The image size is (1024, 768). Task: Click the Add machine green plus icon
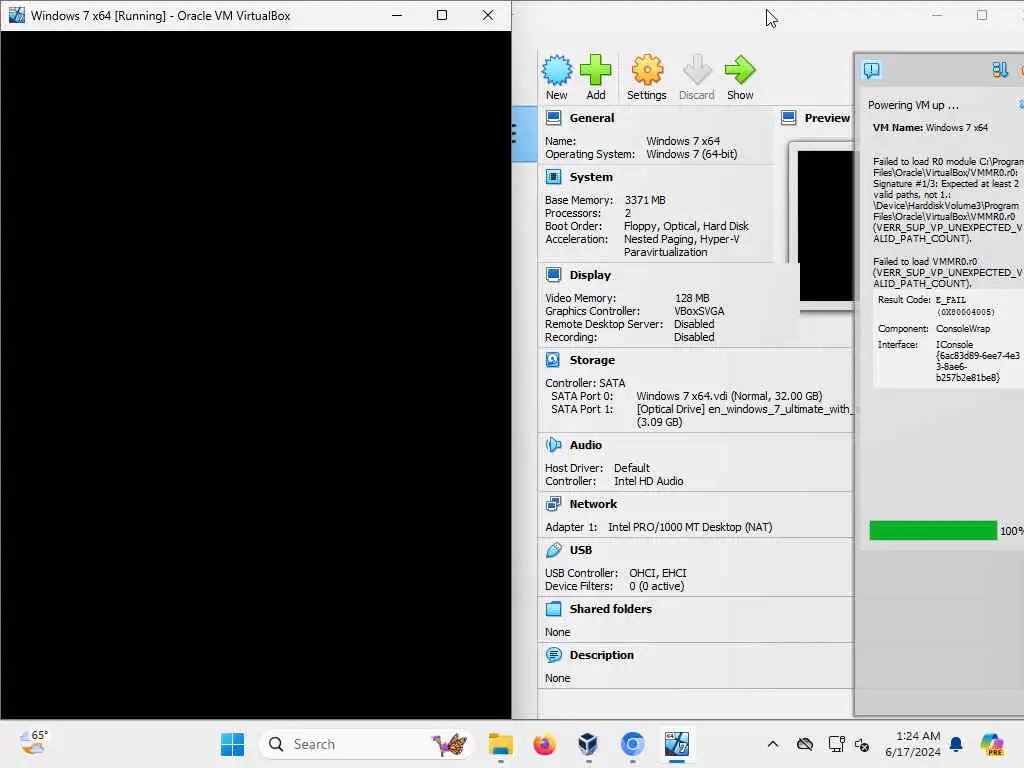click(x=596, y=70)
